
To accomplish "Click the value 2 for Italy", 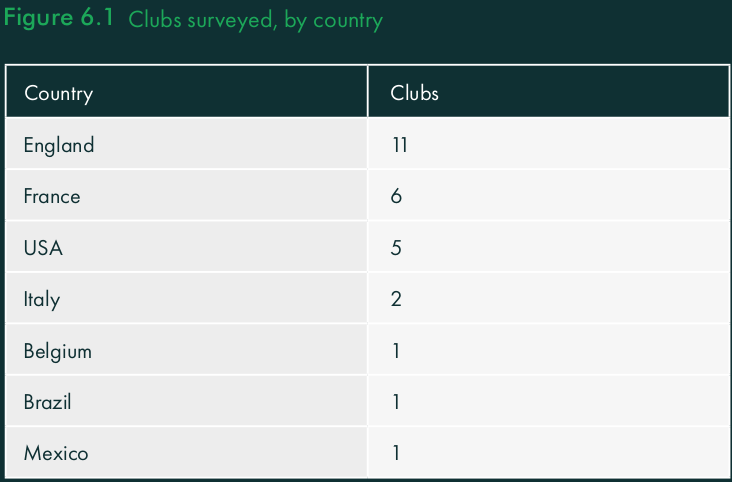I will (396, 299).
